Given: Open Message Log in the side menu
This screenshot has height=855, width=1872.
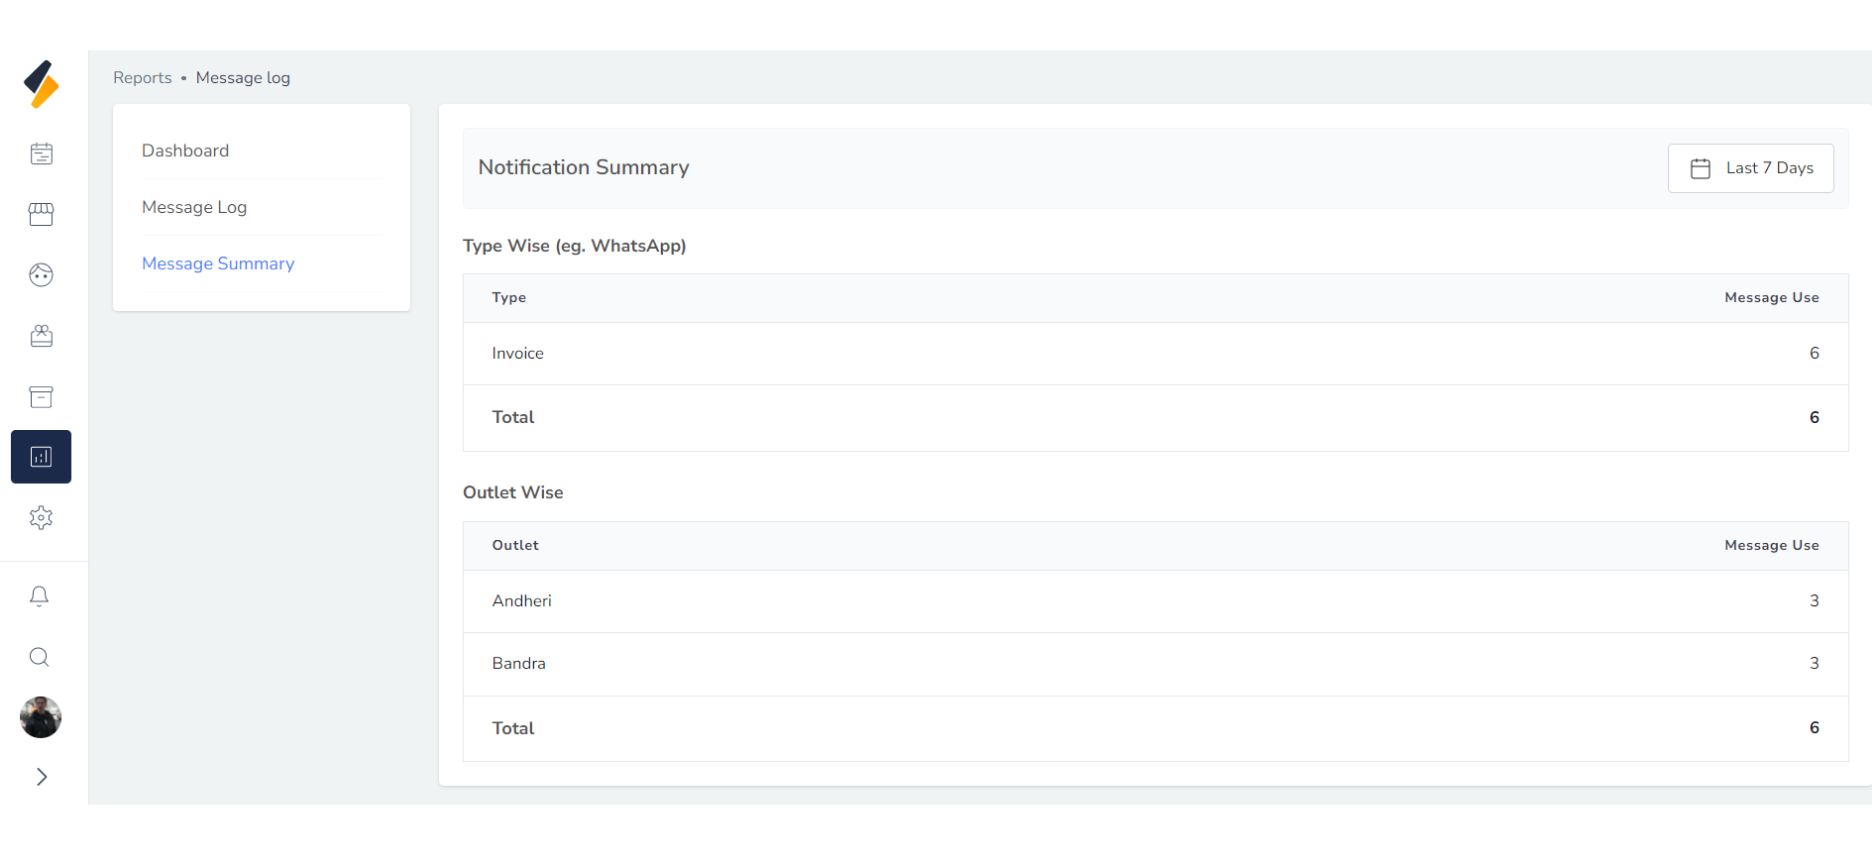Looking at the screenshot, I should [194, 207].
